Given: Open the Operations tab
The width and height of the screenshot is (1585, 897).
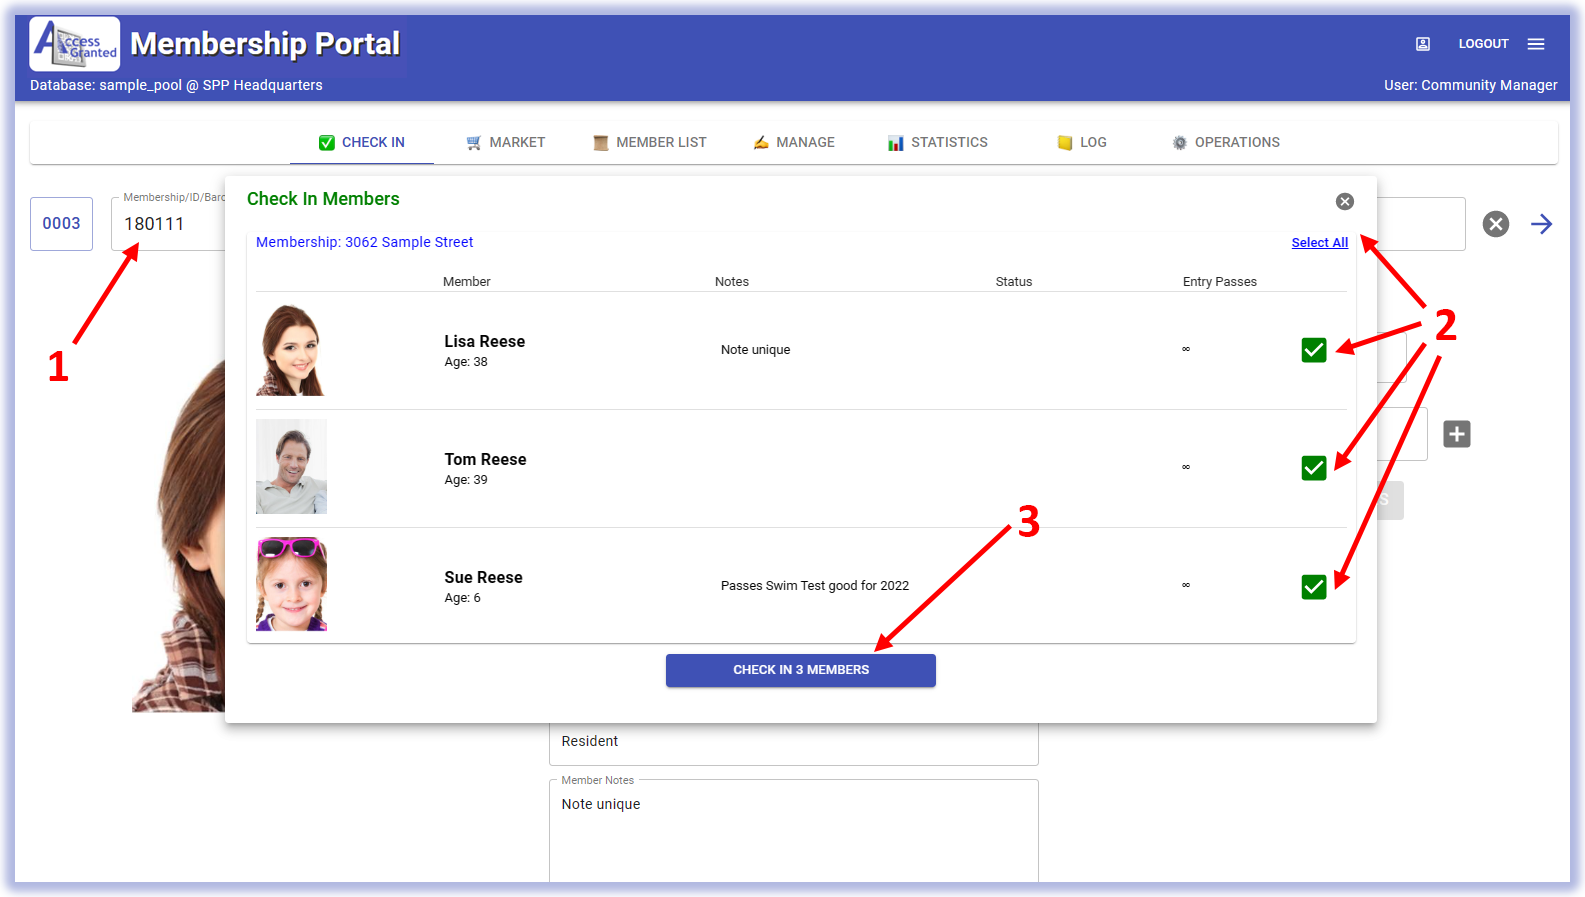Looking at the screenshot, I should click(1226, 143).
